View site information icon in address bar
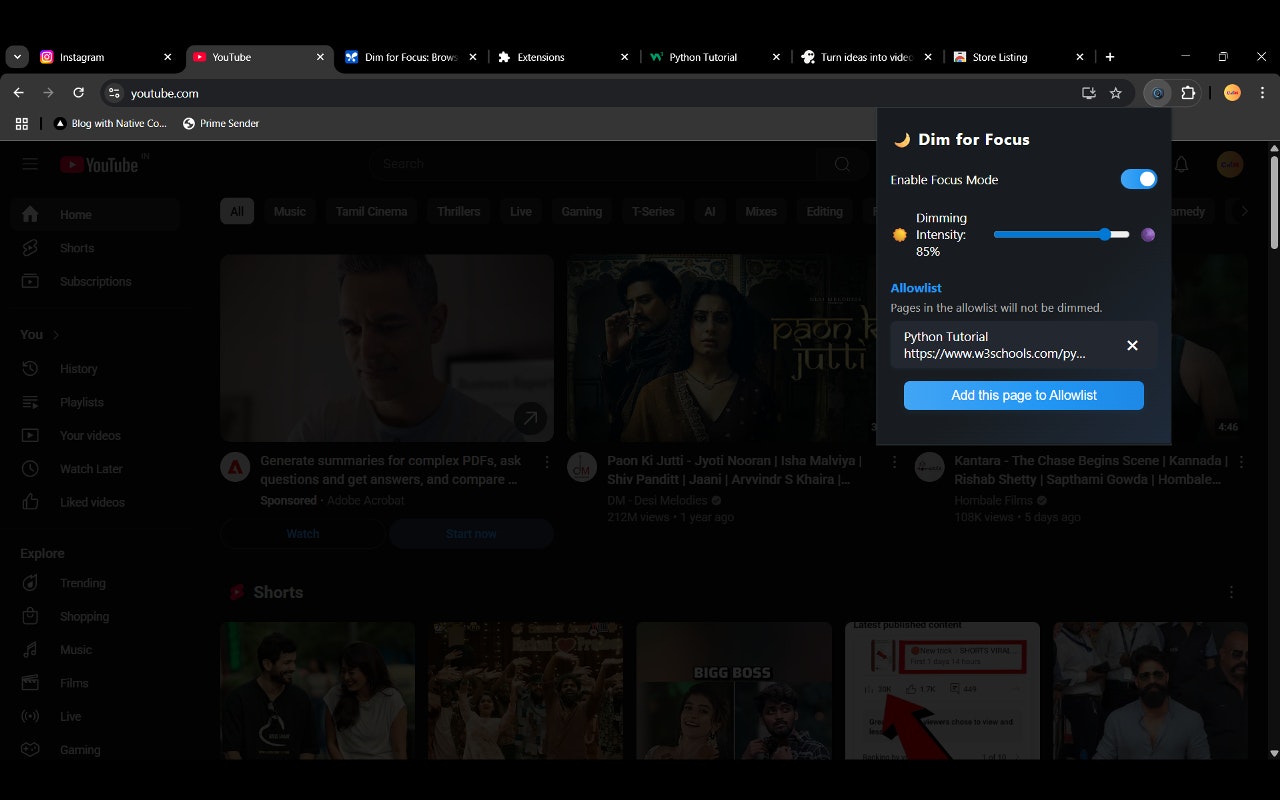 pos(114,93)
